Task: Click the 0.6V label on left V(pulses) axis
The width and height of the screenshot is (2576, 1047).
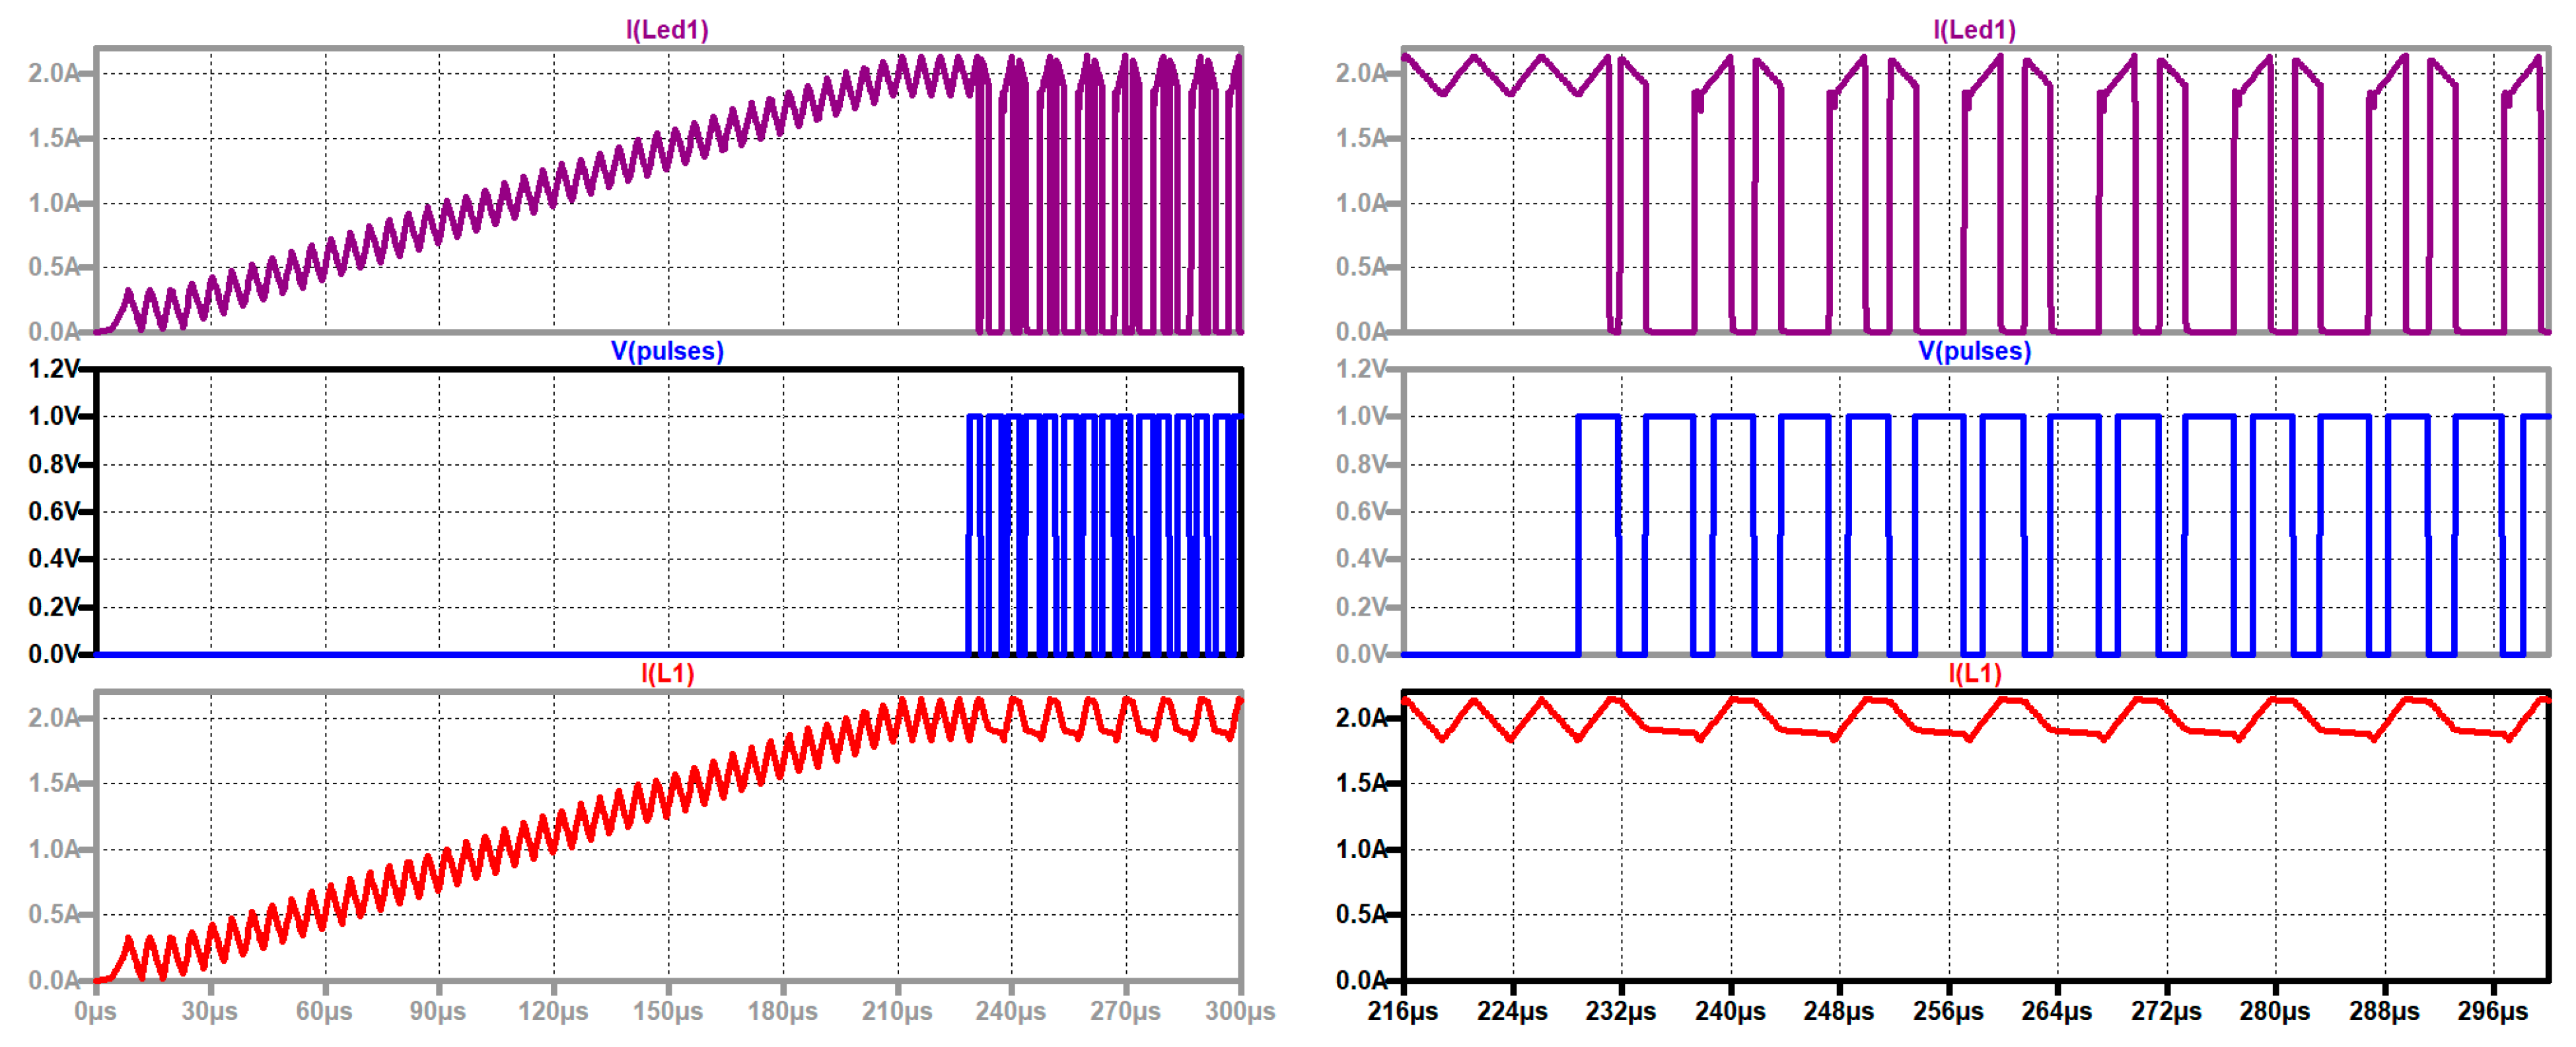Action: 53,511
